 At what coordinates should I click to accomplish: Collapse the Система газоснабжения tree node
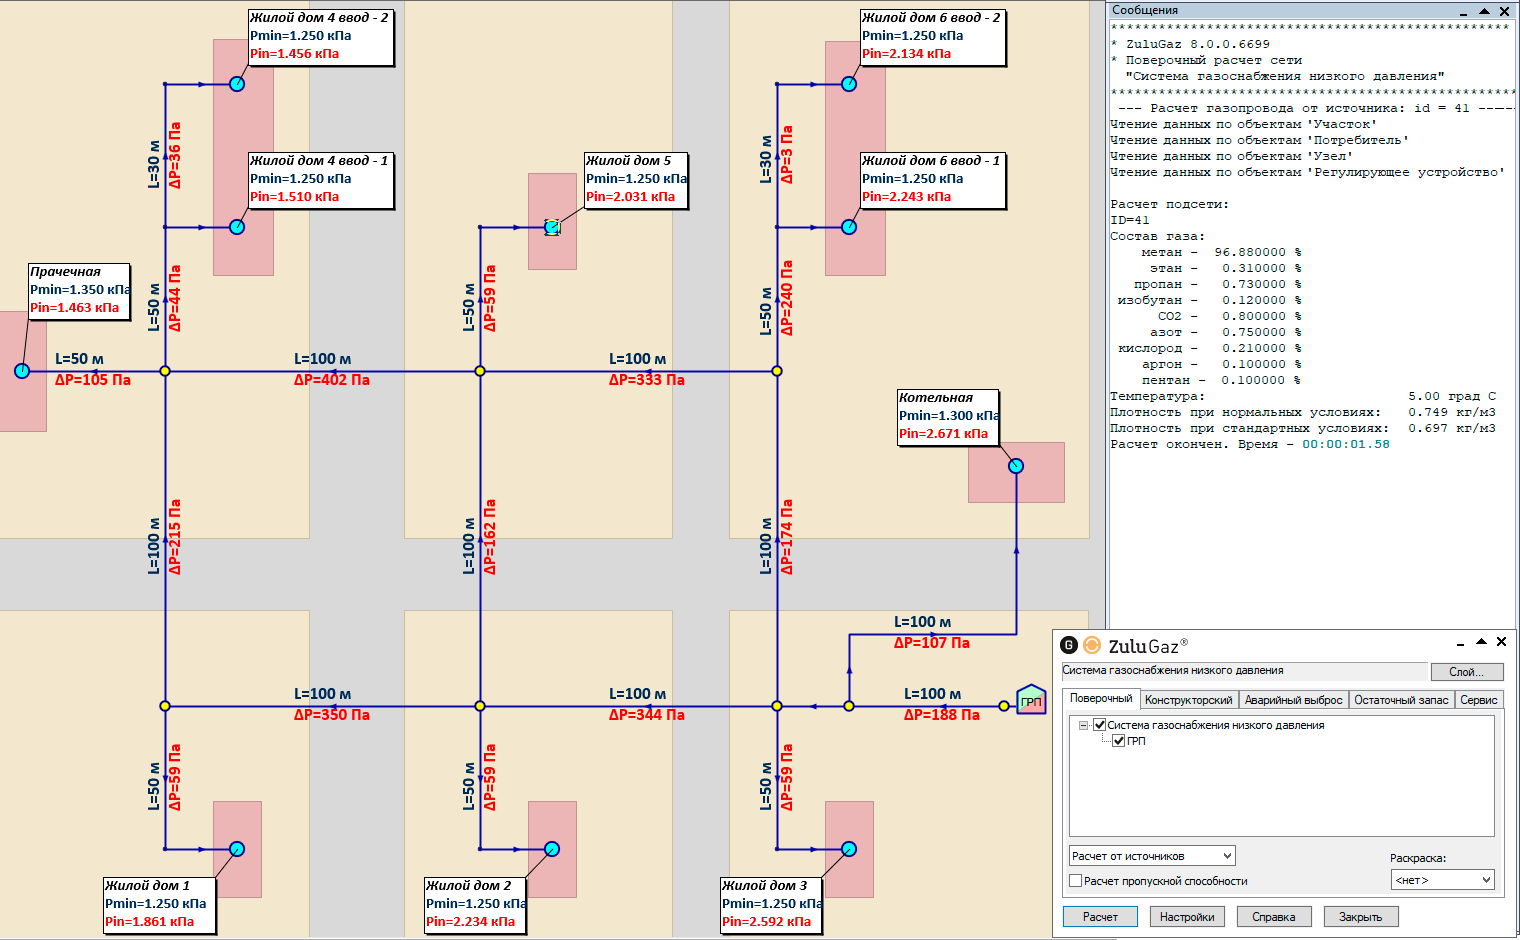[1083, 725]
